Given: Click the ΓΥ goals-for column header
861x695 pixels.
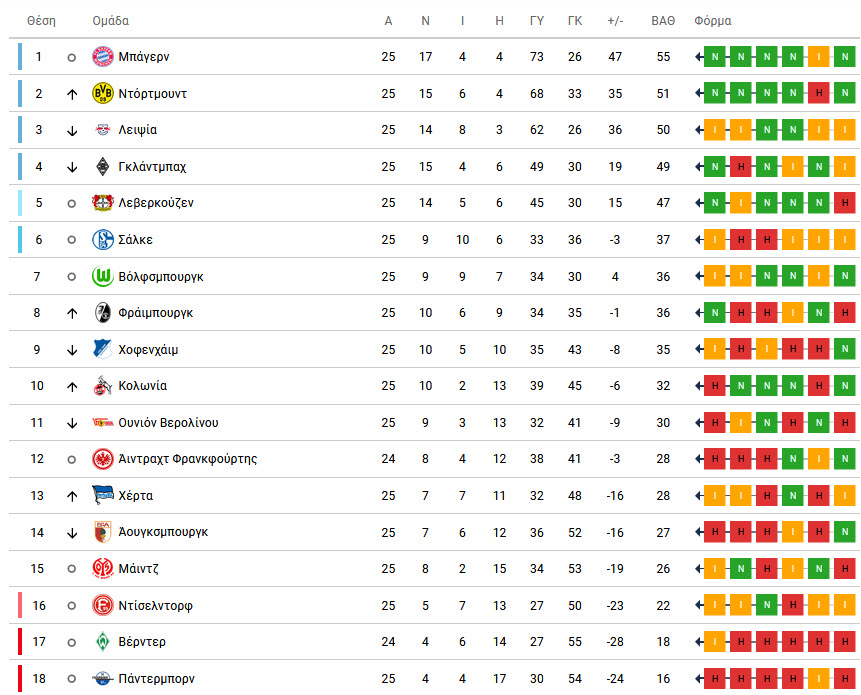Looking at the screenshot, I should tap(536, 21).
